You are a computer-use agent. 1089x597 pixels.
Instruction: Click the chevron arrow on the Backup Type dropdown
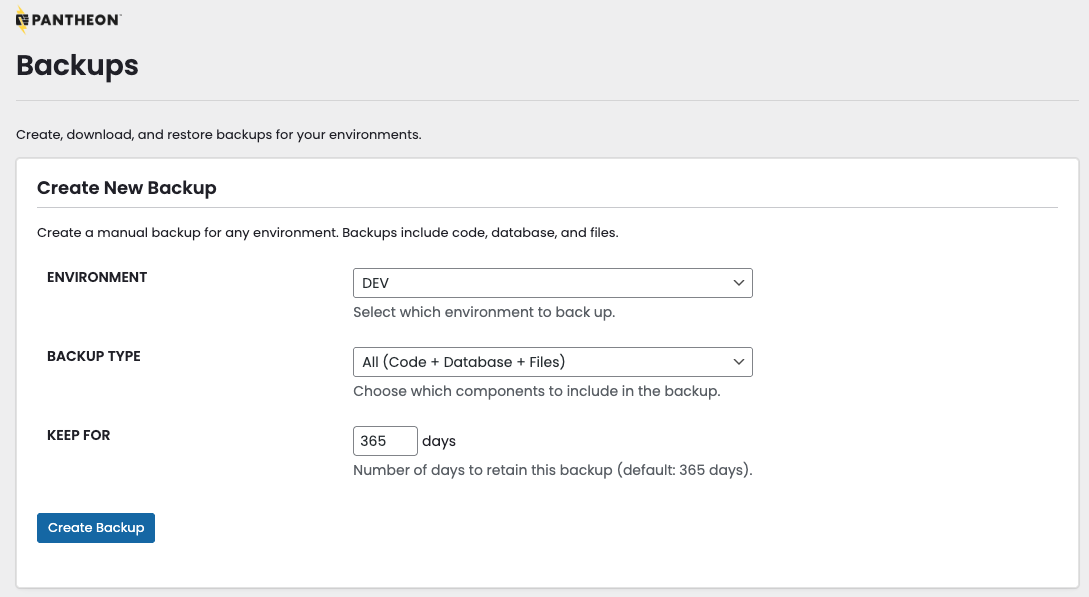pyautogui.click(x=738, y=362)
